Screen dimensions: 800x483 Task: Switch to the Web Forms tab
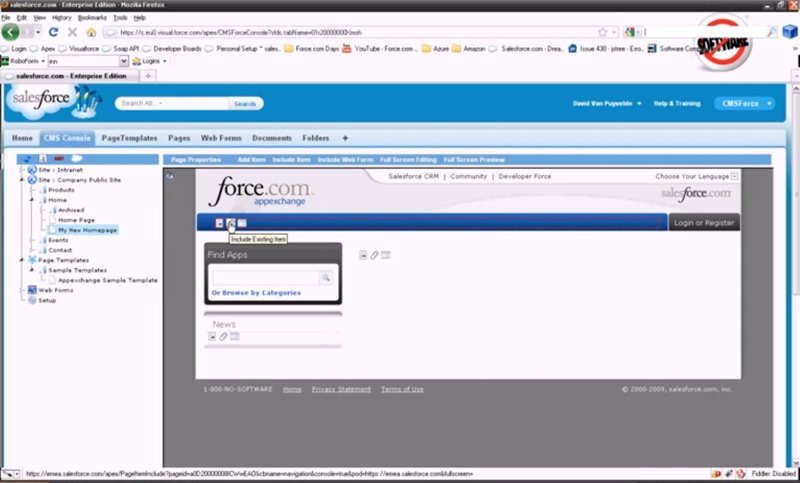click(x=221, y=138)
